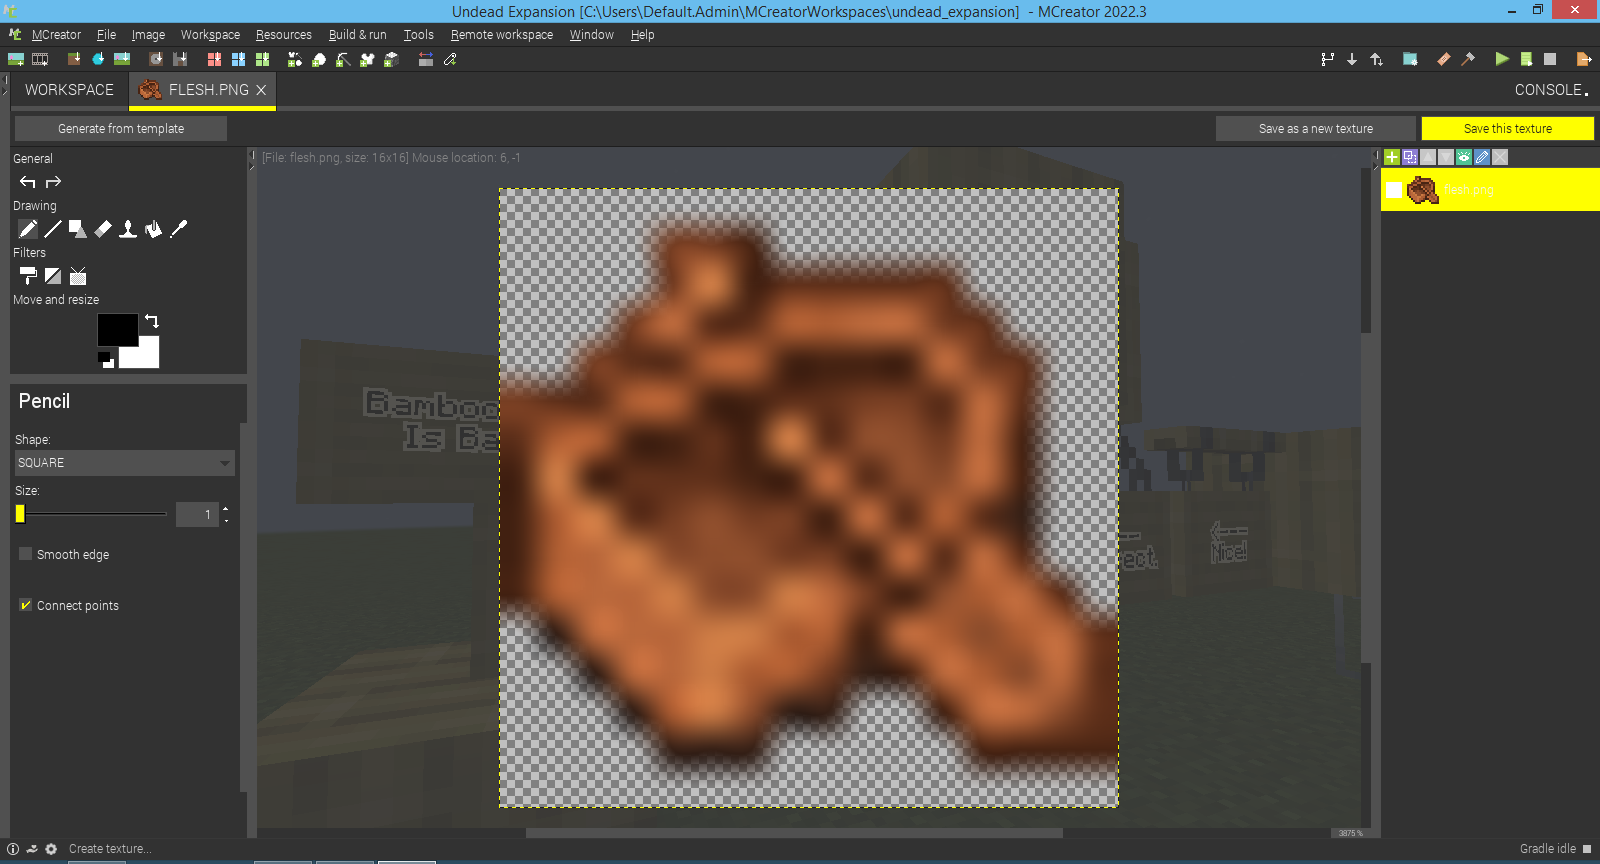Add a new layer with plus icon
Screen dimensions: 1600x864
1392,157
